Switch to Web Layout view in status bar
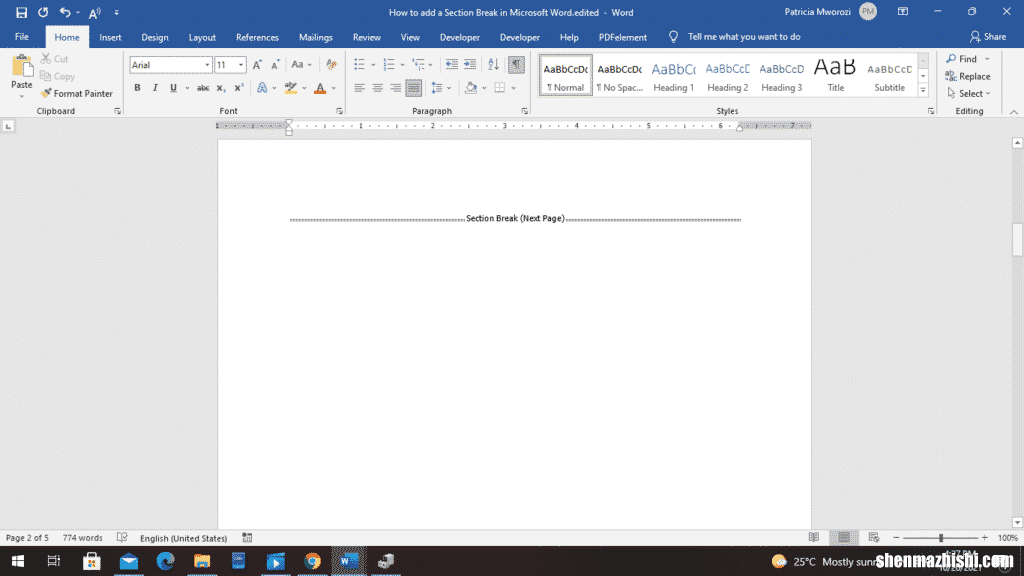This screenshot has height=576, width=1024. point(874,537)
